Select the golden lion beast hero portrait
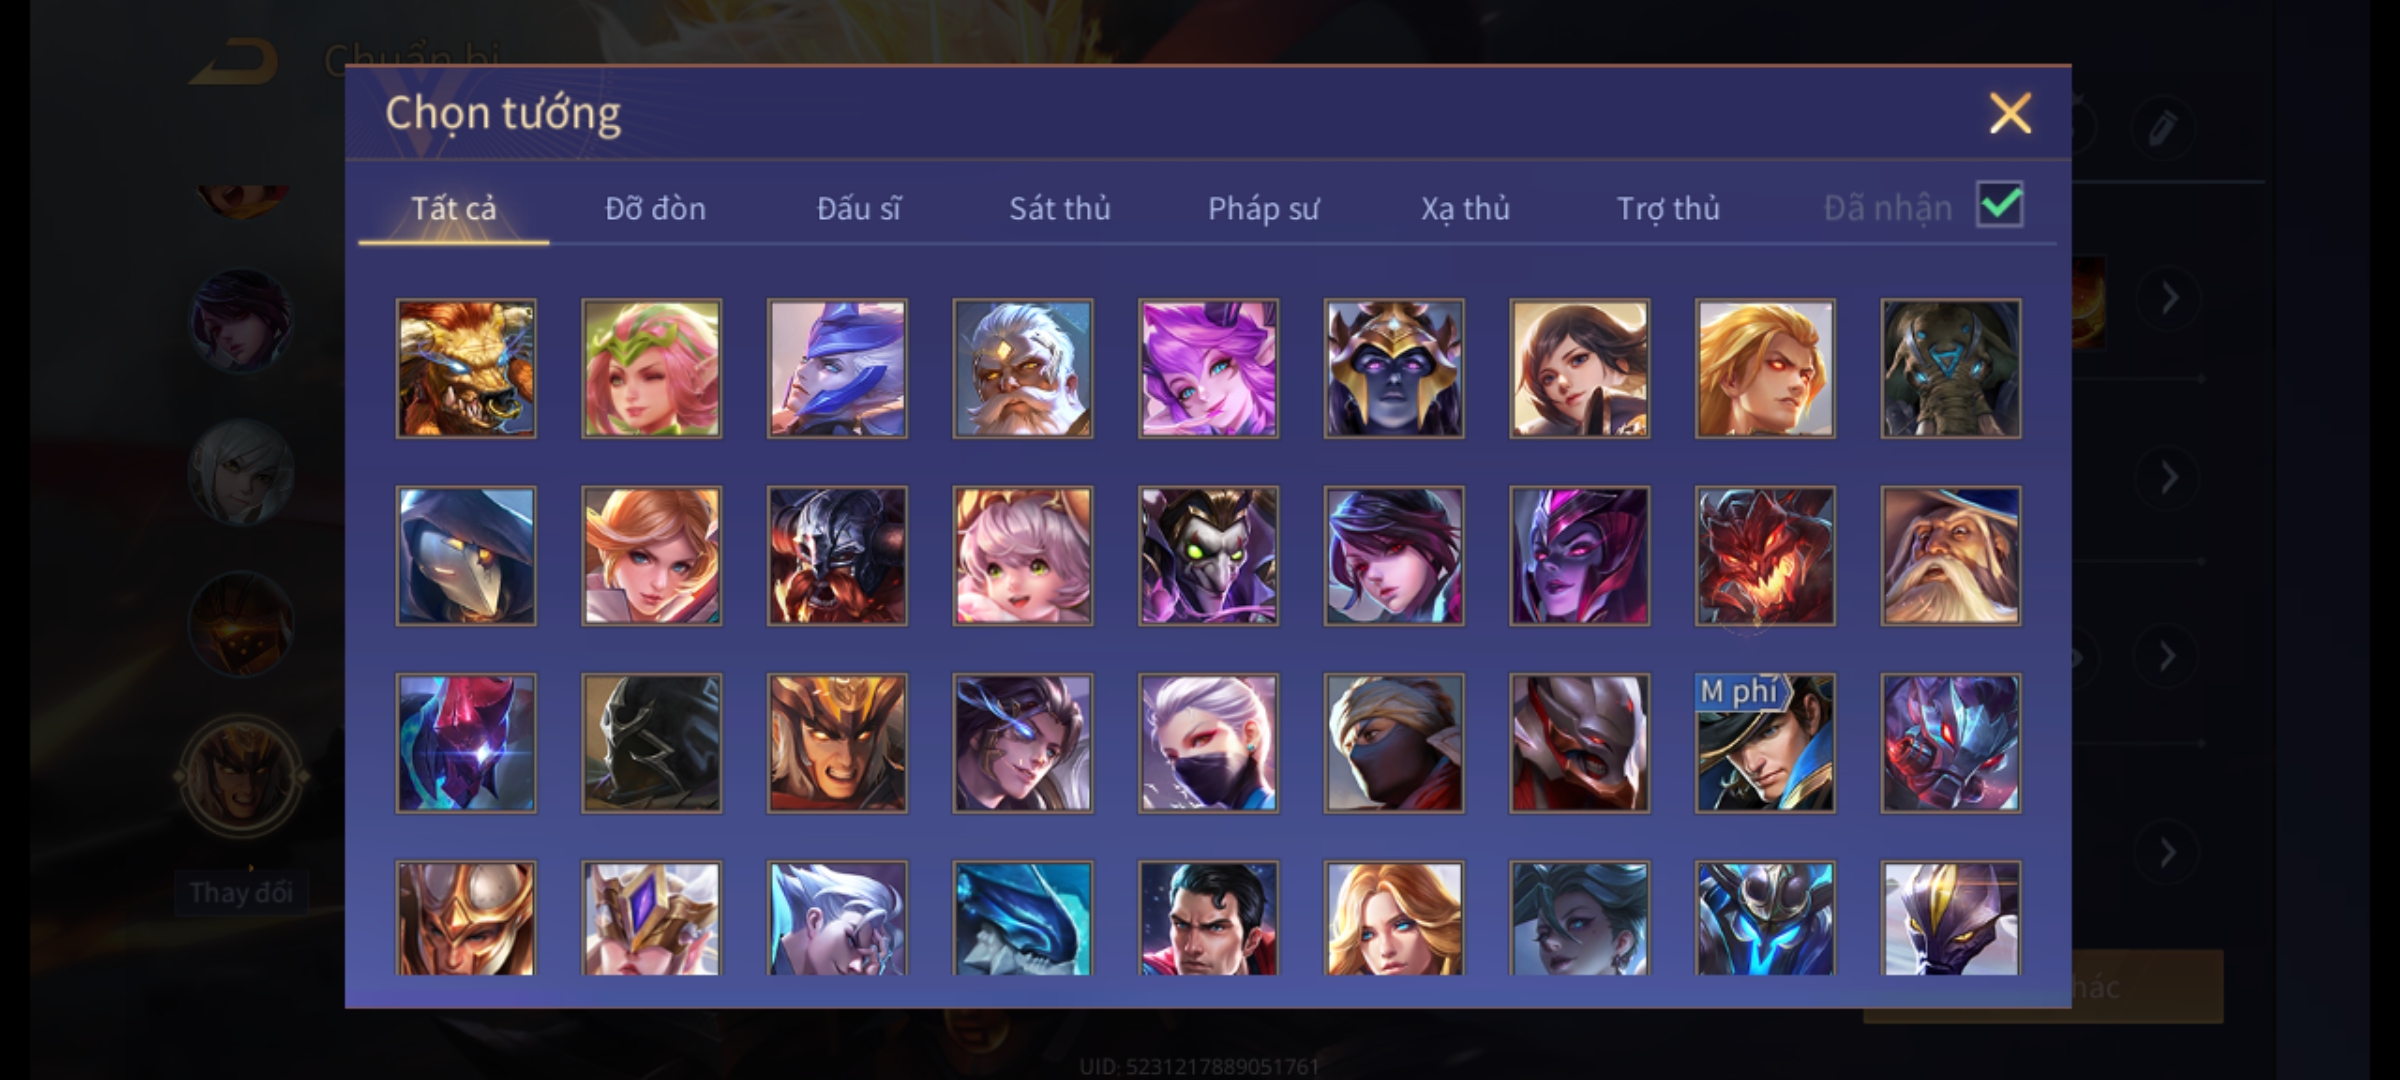Screen dimensions: 2400x1080 click(466, 368)
